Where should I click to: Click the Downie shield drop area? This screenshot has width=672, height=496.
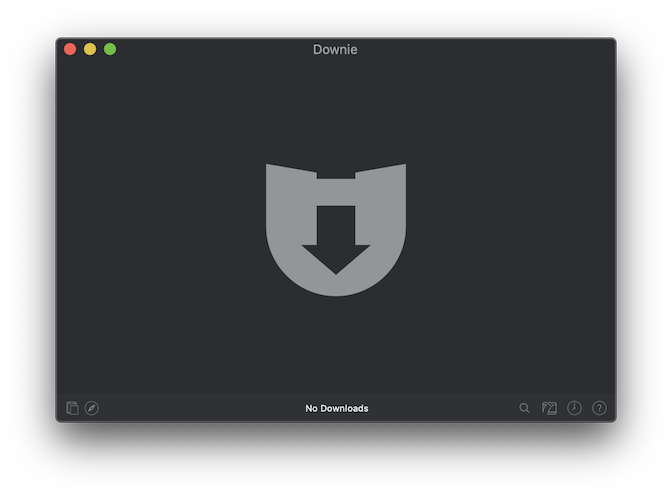[x=336, y=229]
